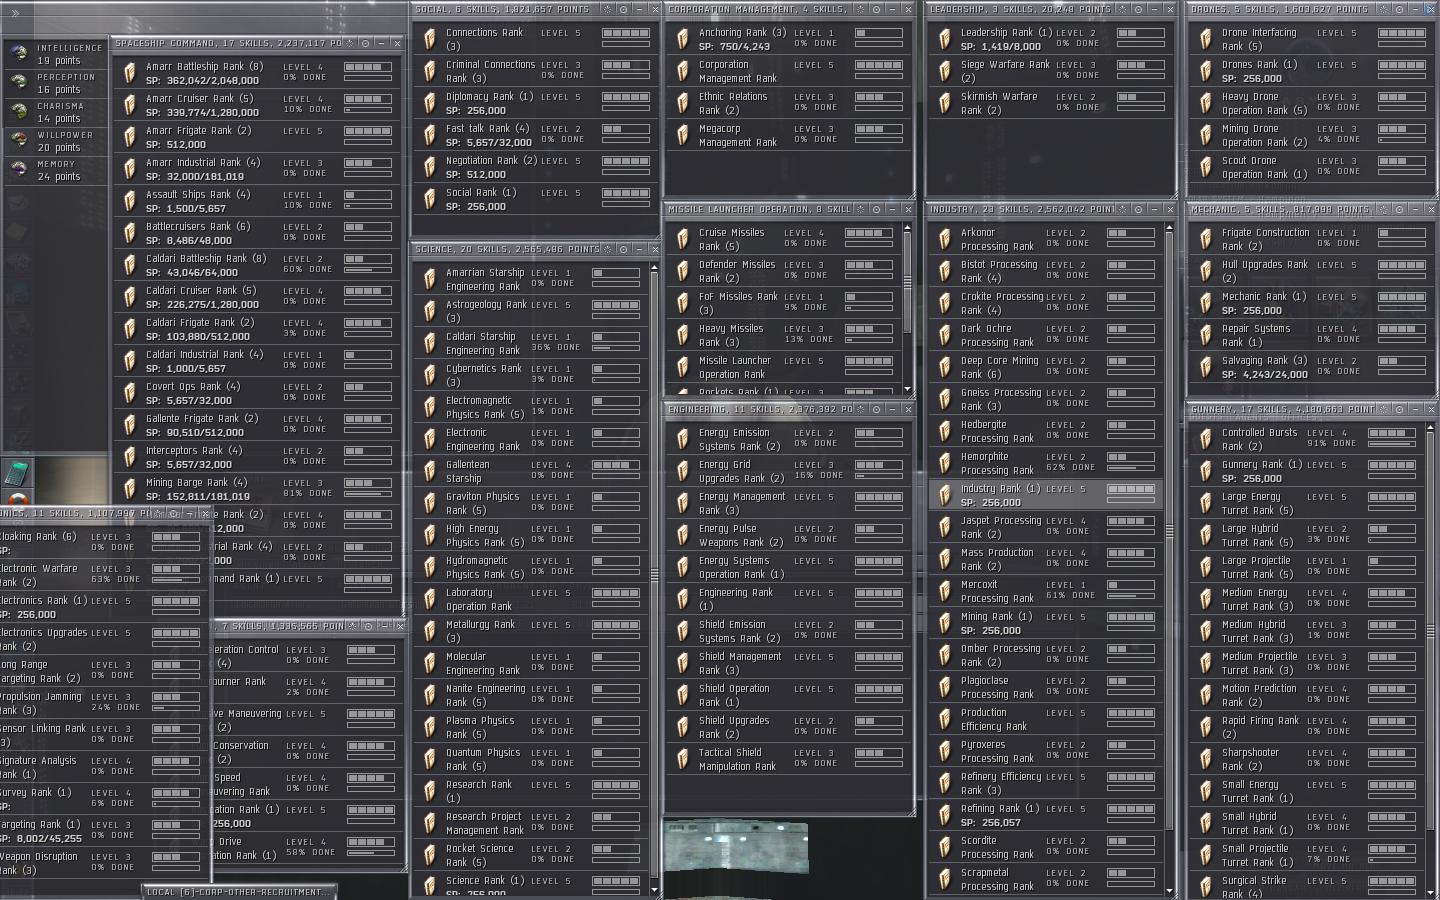Click the Willpower attribute brain icon
The width and height of the screenshot is (1440, 900).
pyautogui.click(x=18, y=140)
